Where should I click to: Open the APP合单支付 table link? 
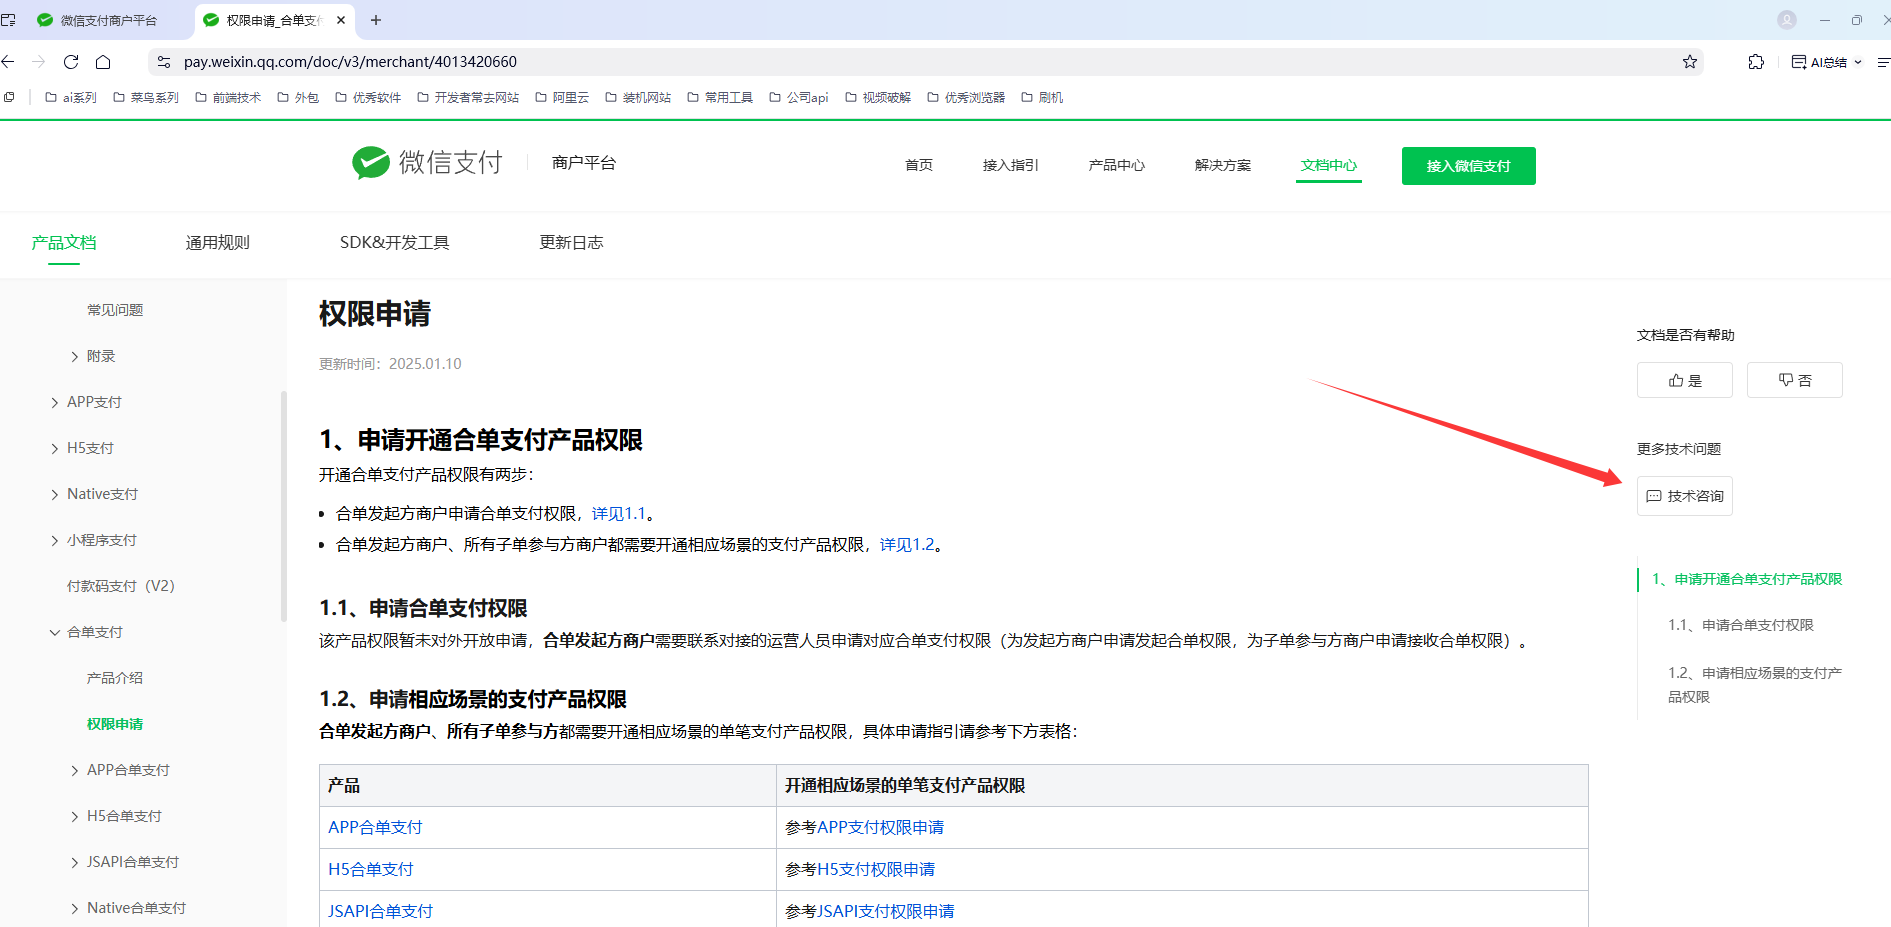tap(376, 828)
